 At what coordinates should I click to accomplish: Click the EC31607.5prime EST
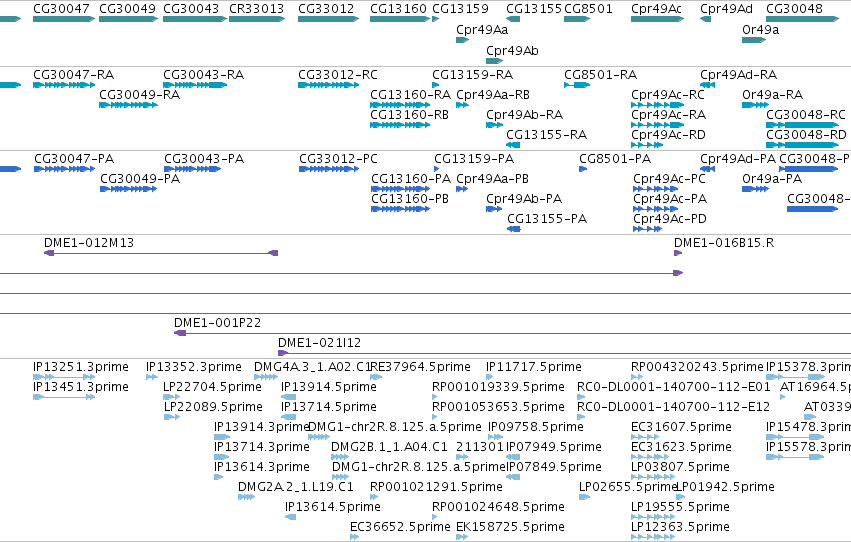tap(645, 437)
